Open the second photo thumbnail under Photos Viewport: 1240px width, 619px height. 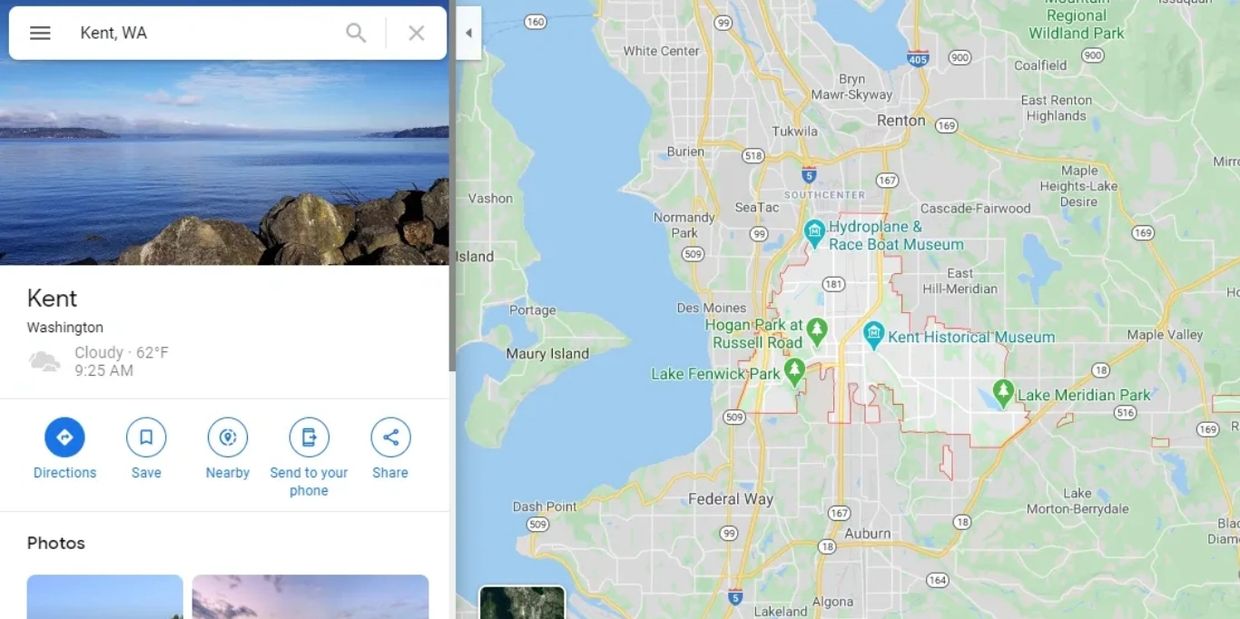[310, 597]
